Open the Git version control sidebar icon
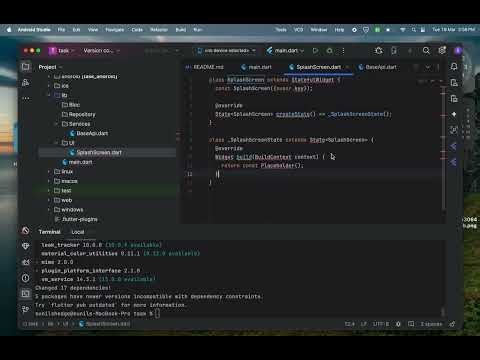Image resolution: width=480 pixels, height=360 pixels. [26, 309]
